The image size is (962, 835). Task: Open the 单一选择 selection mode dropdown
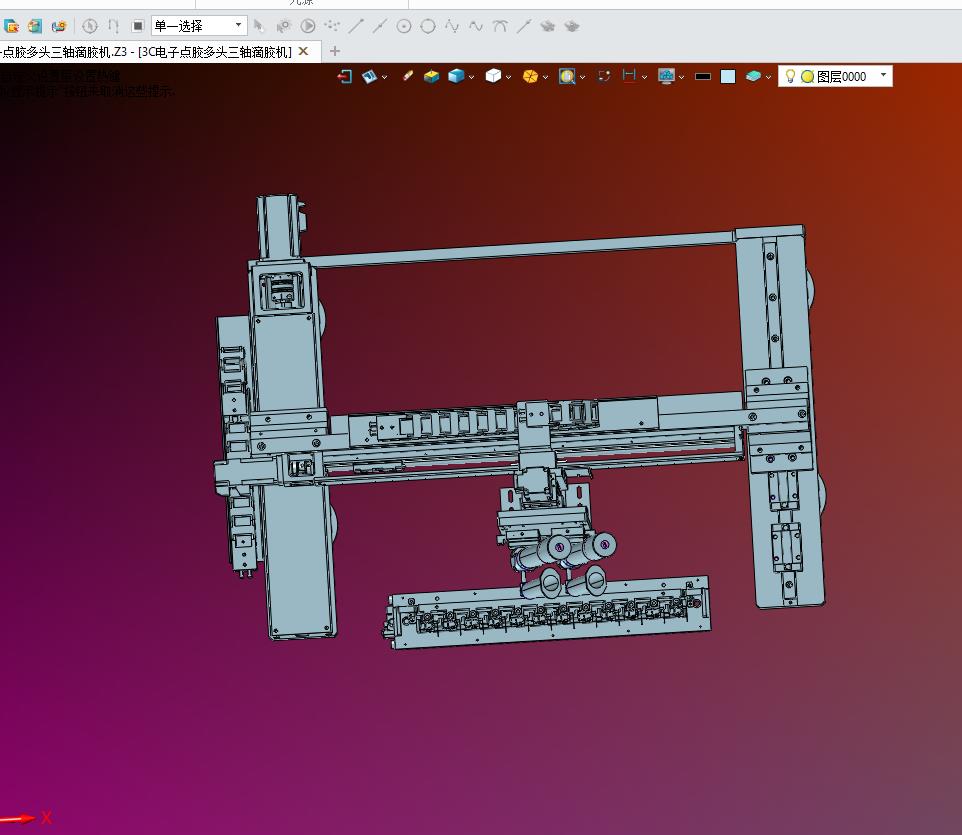[199, 25]
